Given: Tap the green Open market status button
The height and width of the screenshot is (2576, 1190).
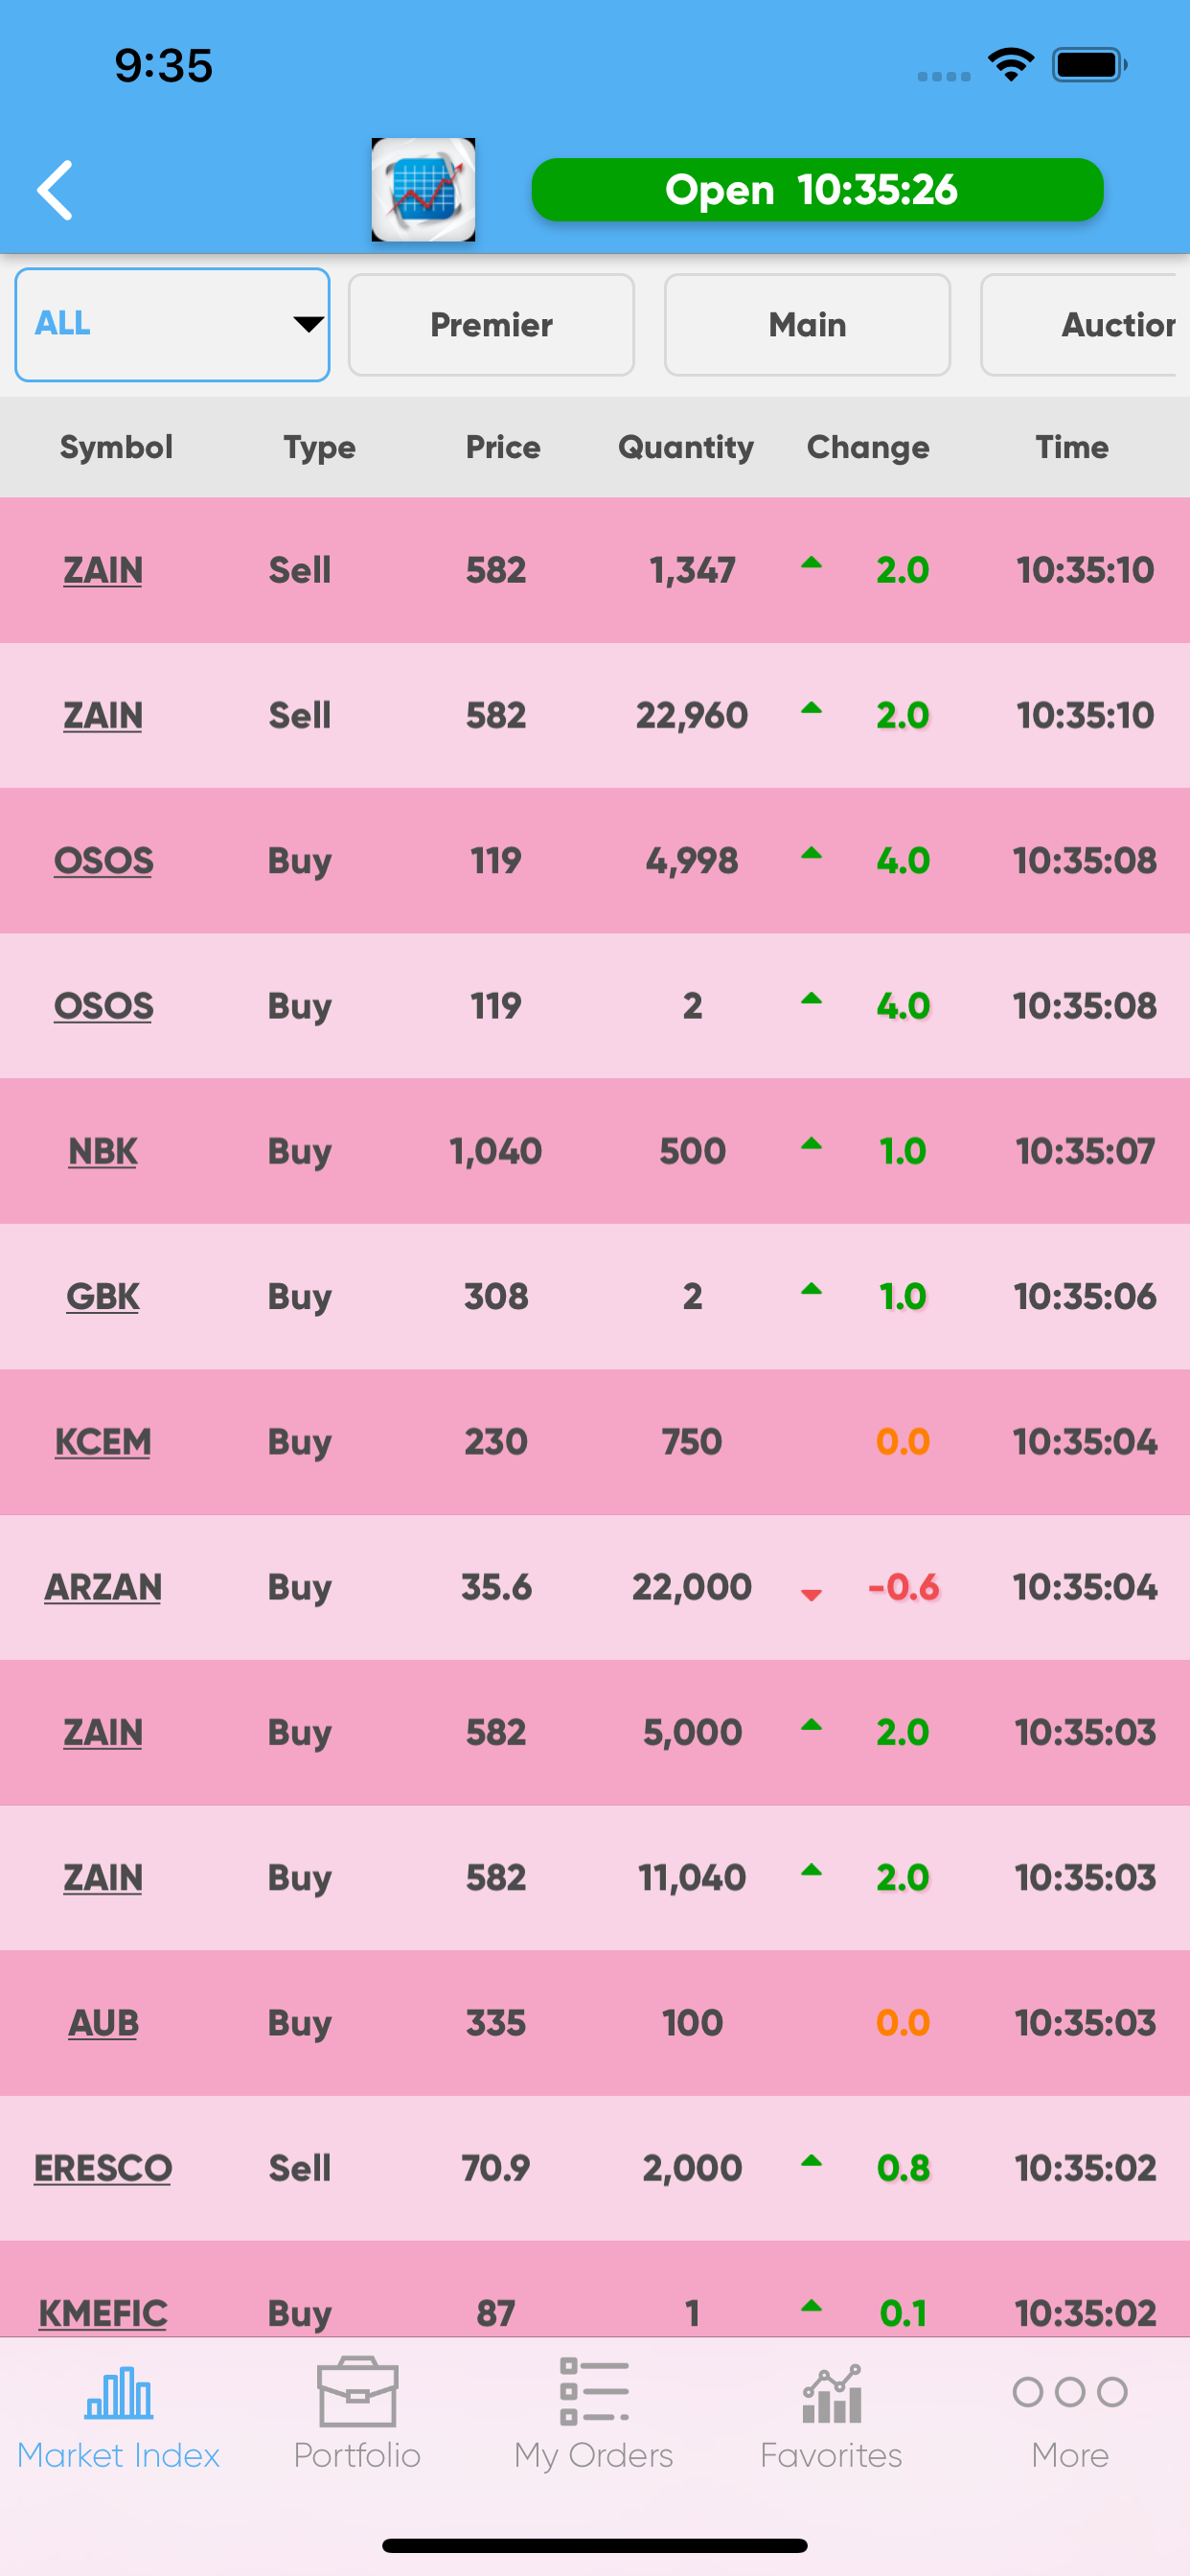Looking at the screenshot, I should tap(816, 189).
